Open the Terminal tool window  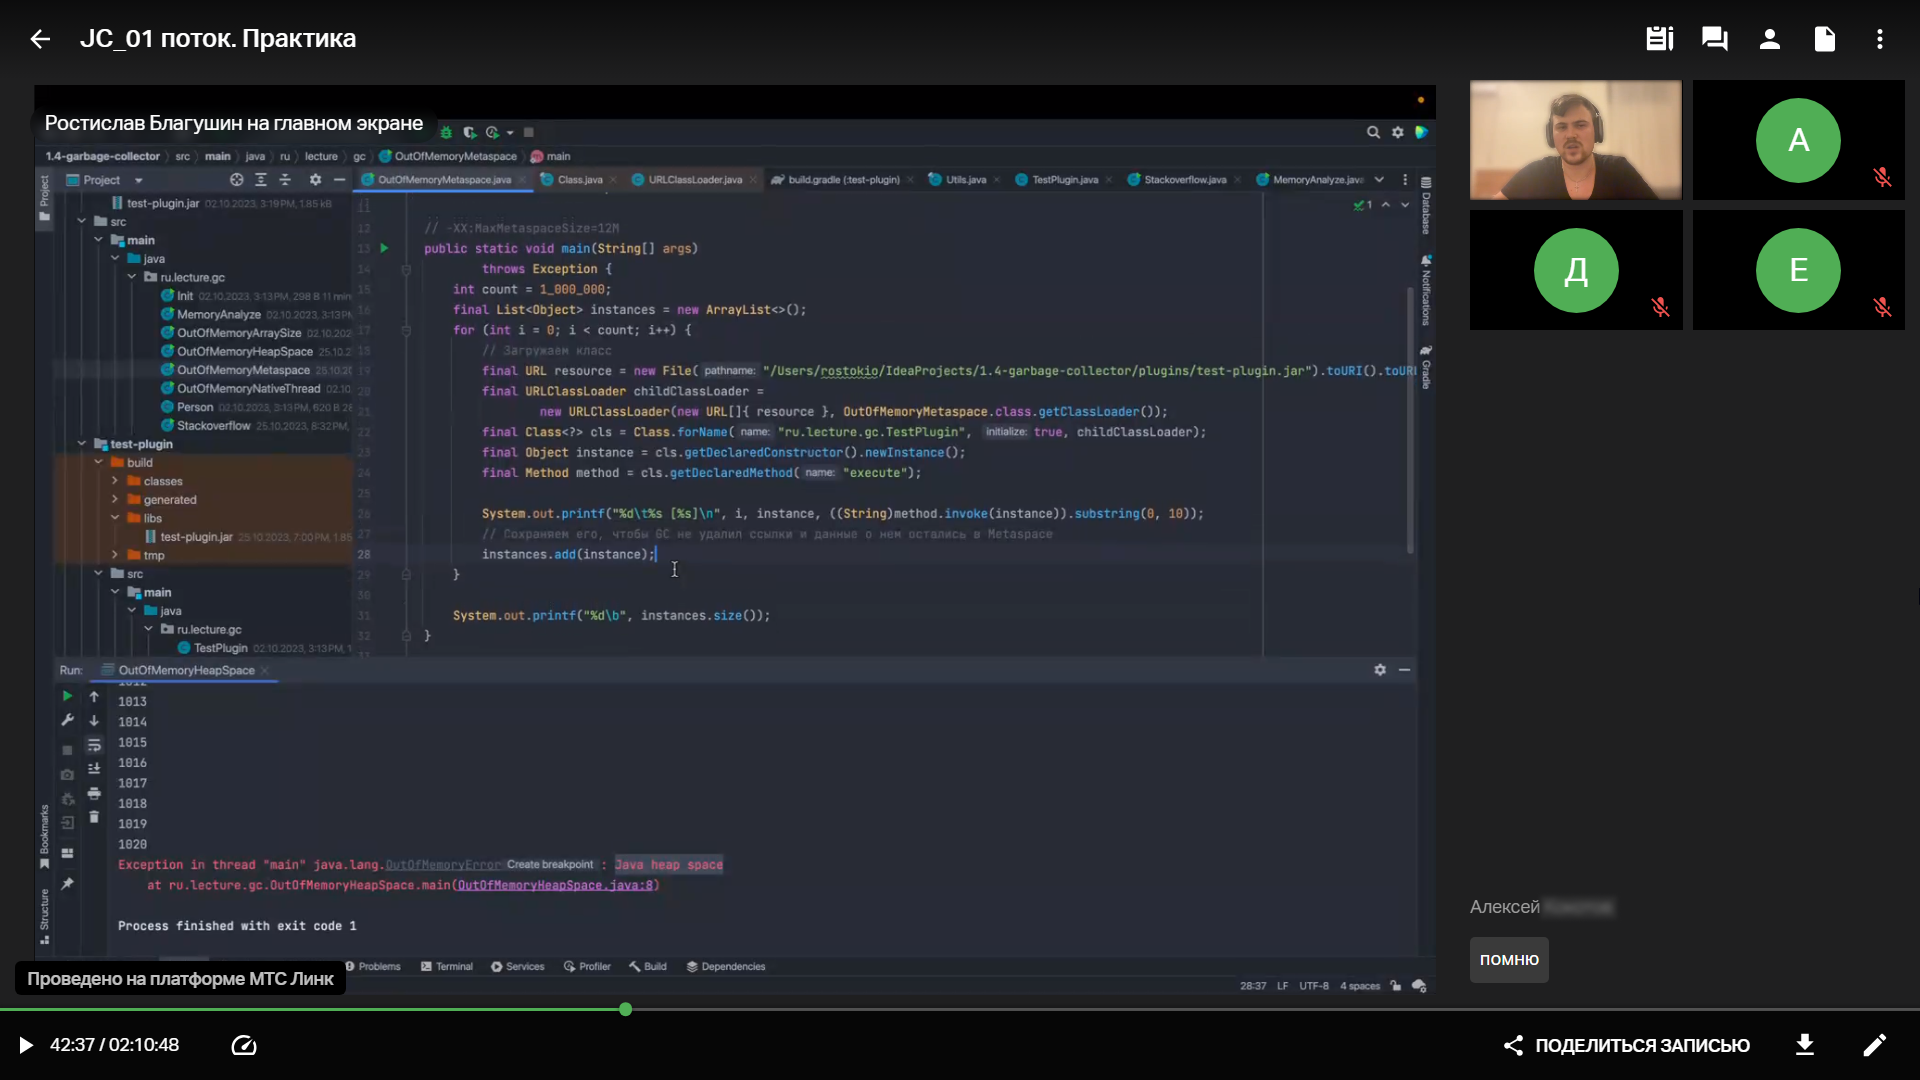(x=446, y=966)
